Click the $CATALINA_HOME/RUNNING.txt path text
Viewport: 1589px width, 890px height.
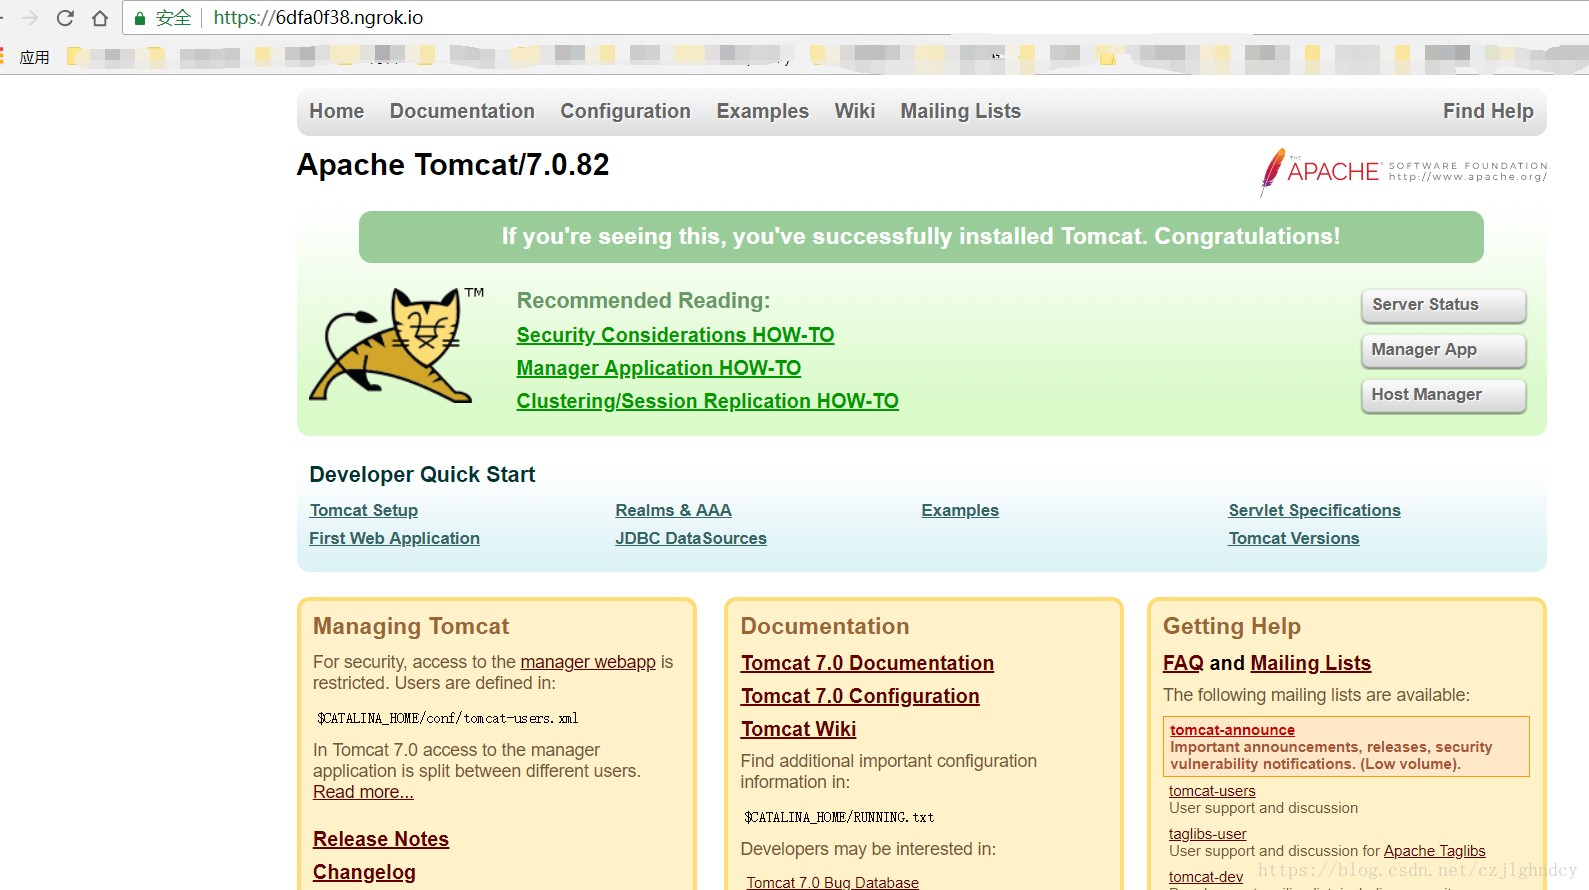[x=839, y=817]
